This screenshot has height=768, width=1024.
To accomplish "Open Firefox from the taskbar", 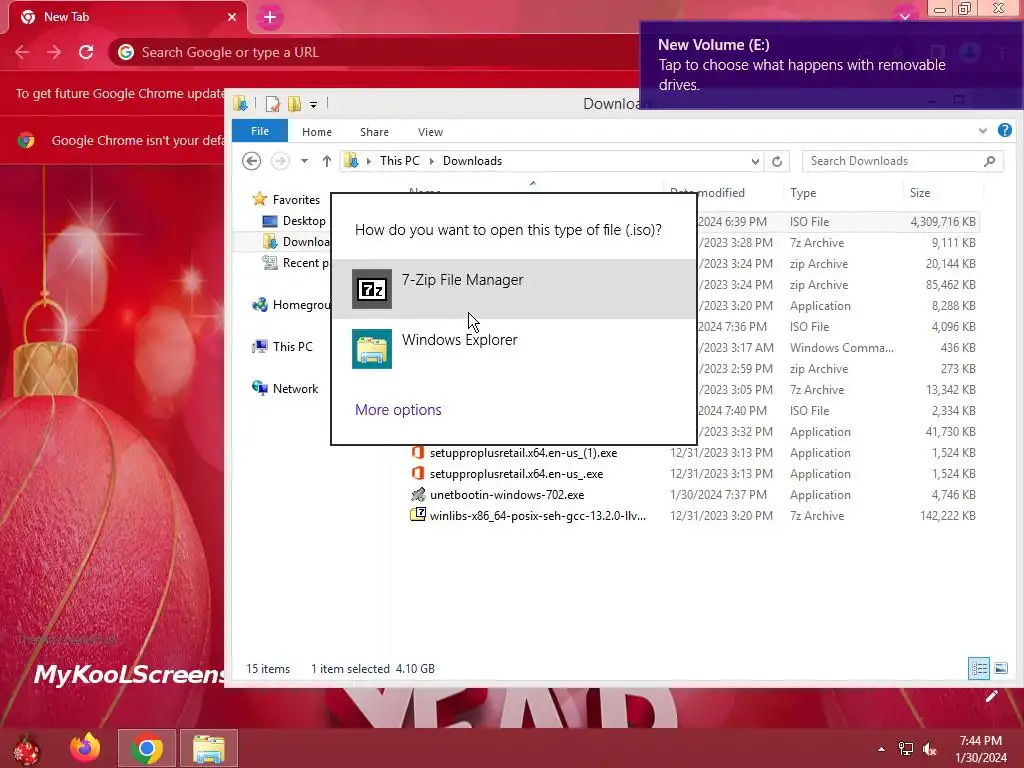I will click(85, 748).
